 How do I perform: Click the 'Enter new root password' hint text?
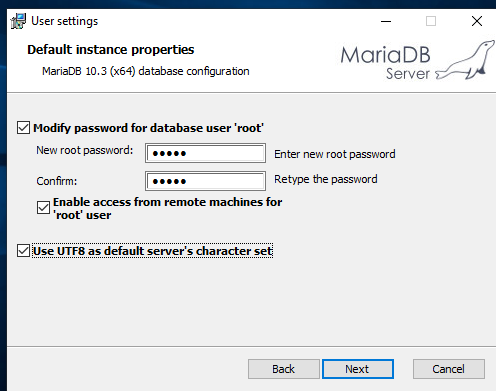pos(335,154)
